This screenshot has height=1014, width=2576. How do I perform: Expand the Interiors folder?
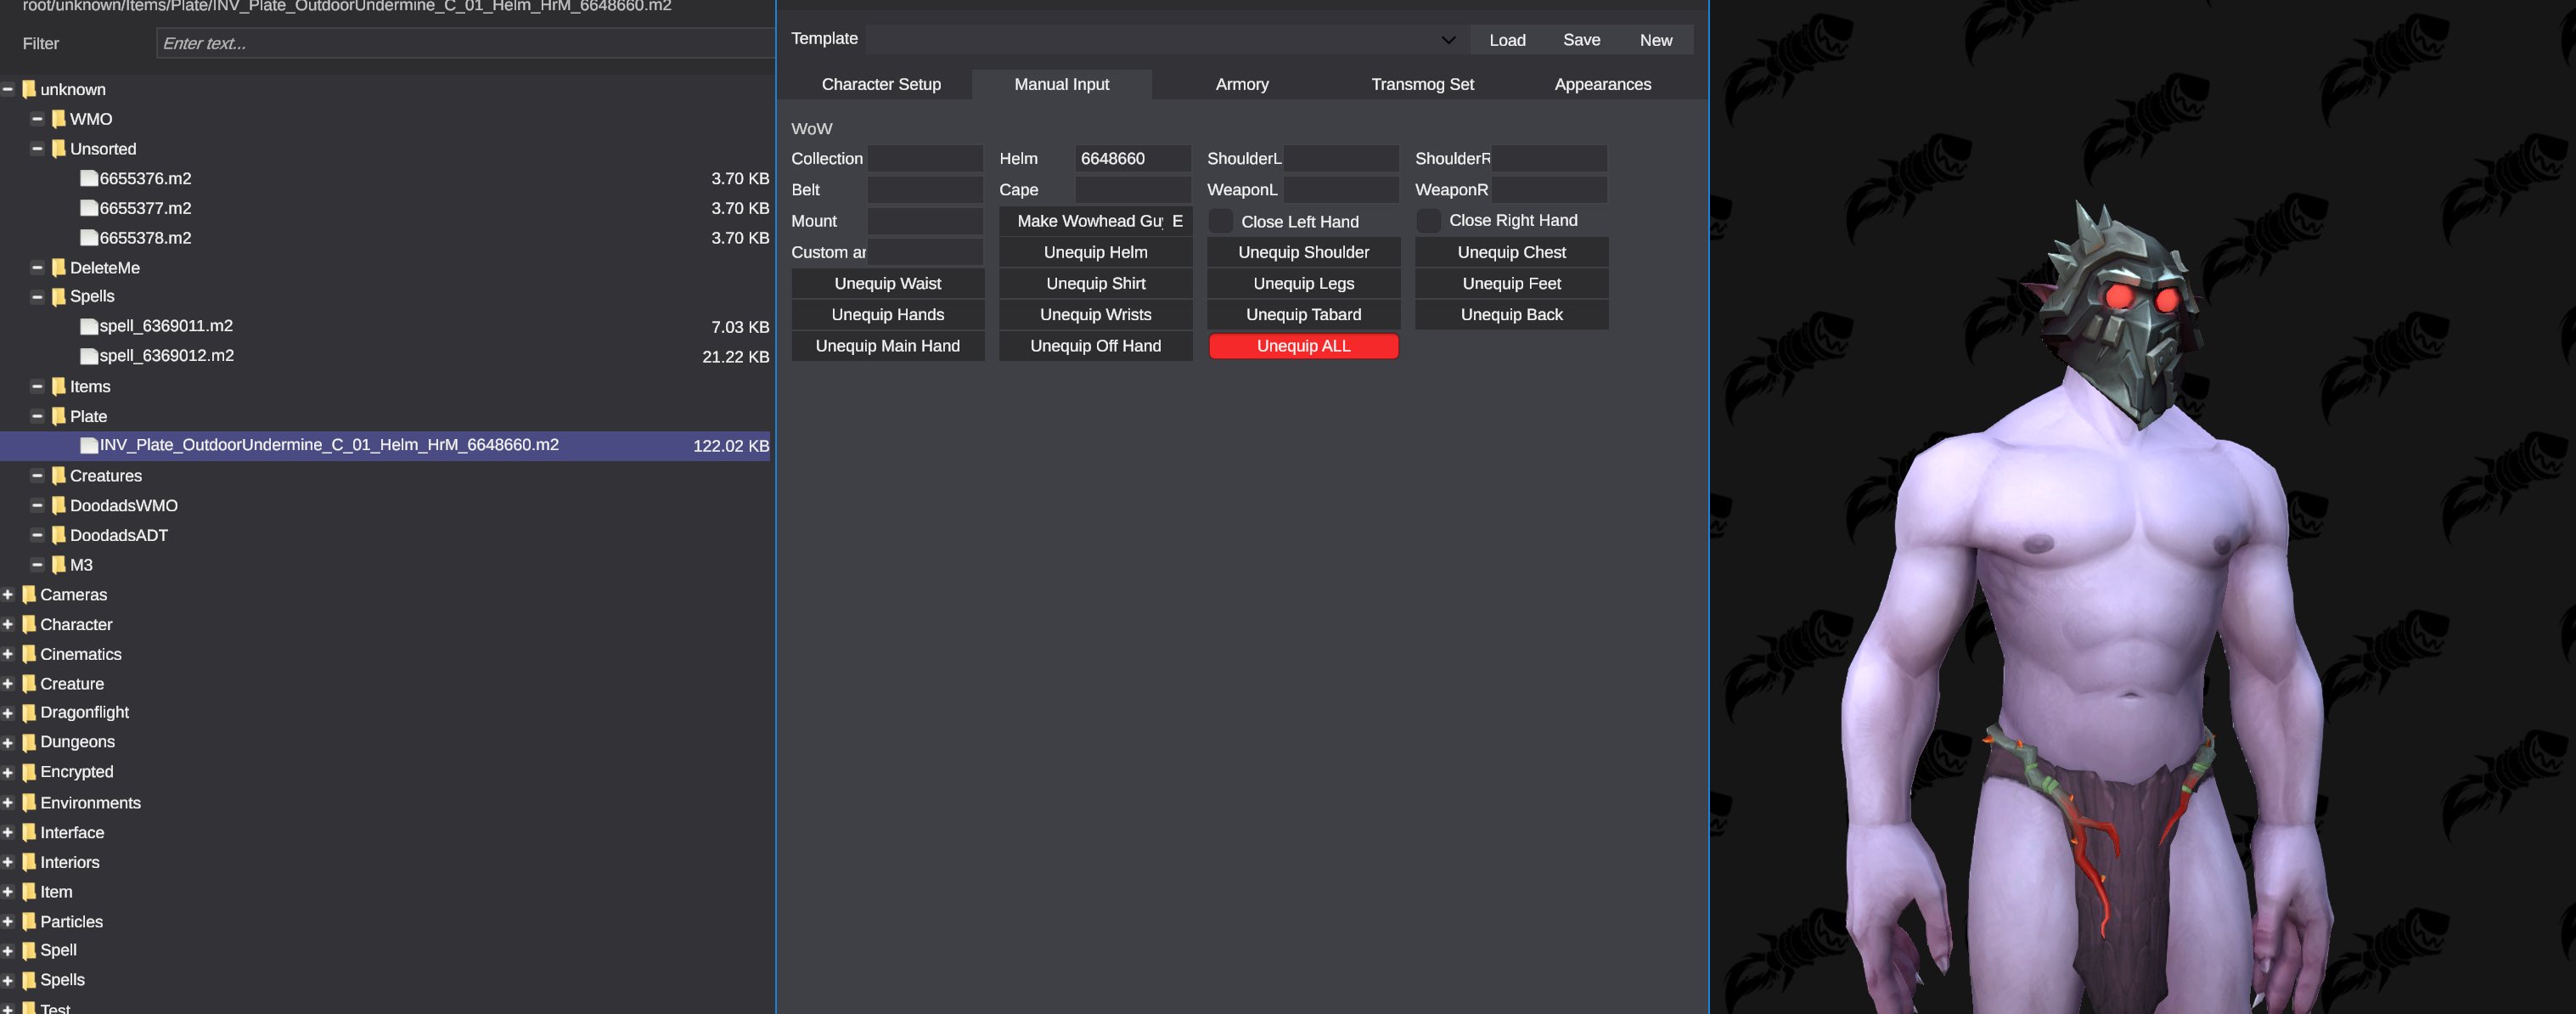pos(7,862)
